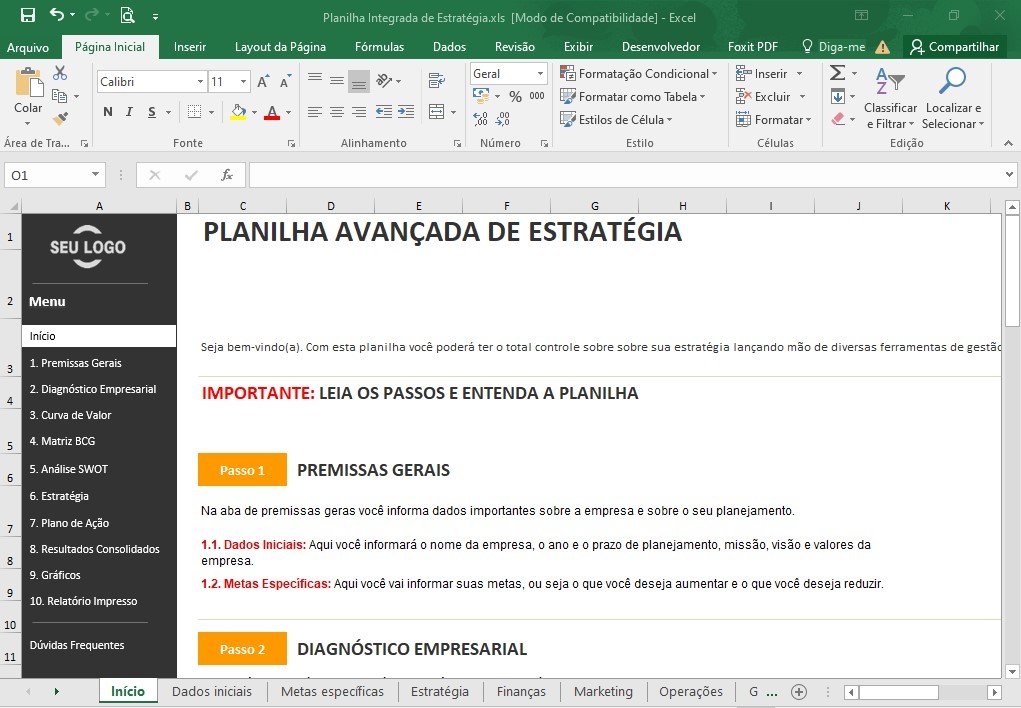Click the Compartilhar button
1021x708 pixels.
pyautogui.click(x=955, y=47)
